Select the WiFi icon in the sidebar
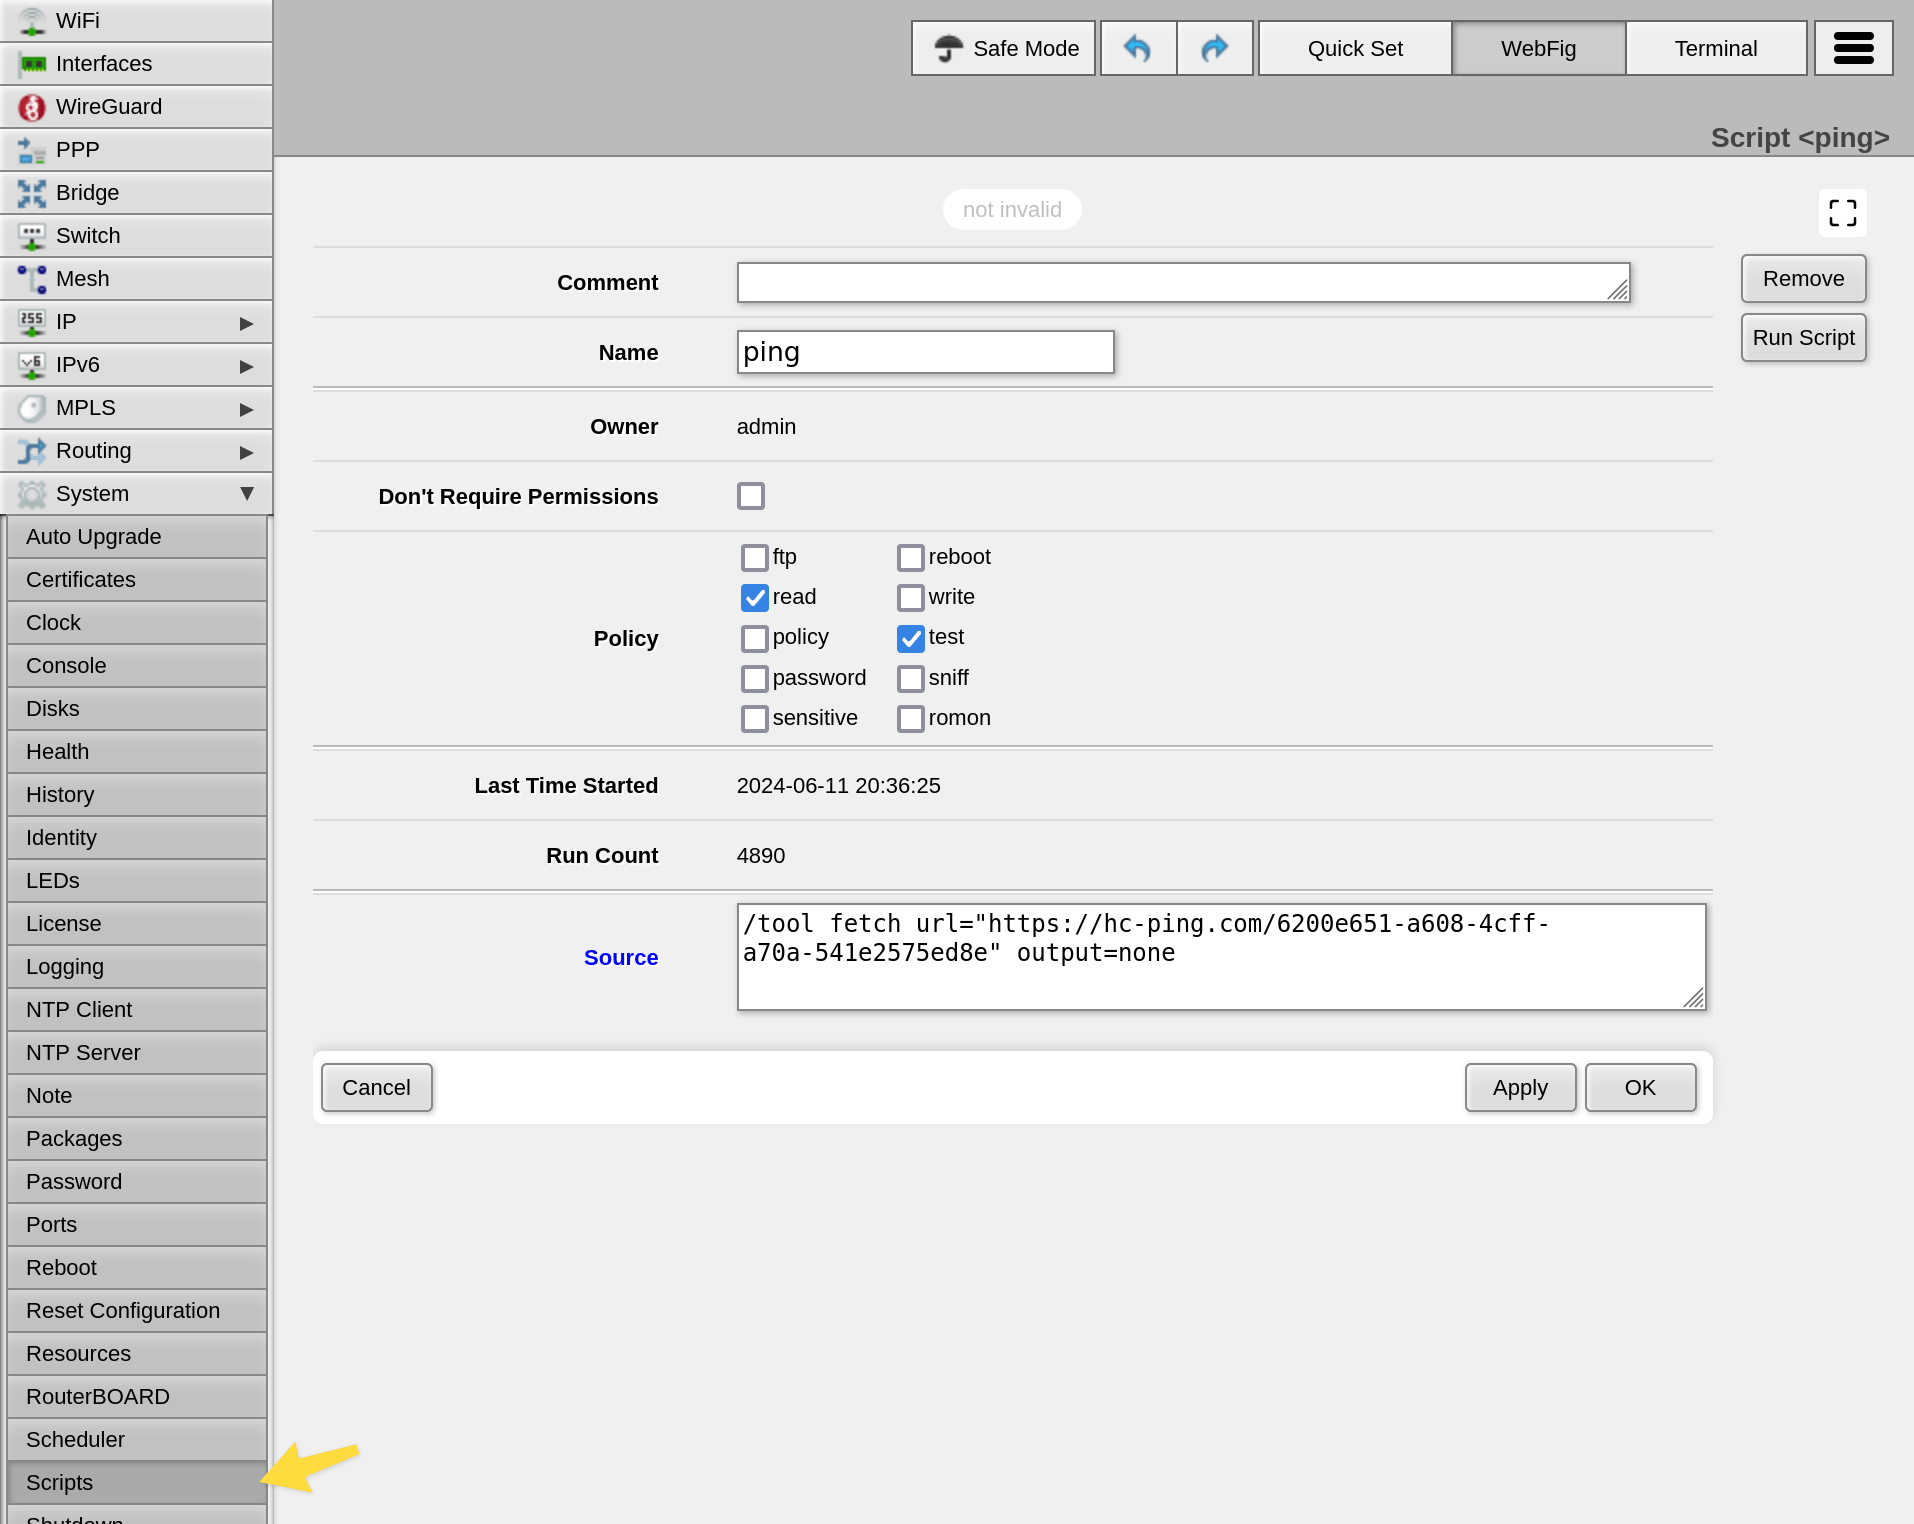This screenshot has height=1524, width=1914. (31, 20)
